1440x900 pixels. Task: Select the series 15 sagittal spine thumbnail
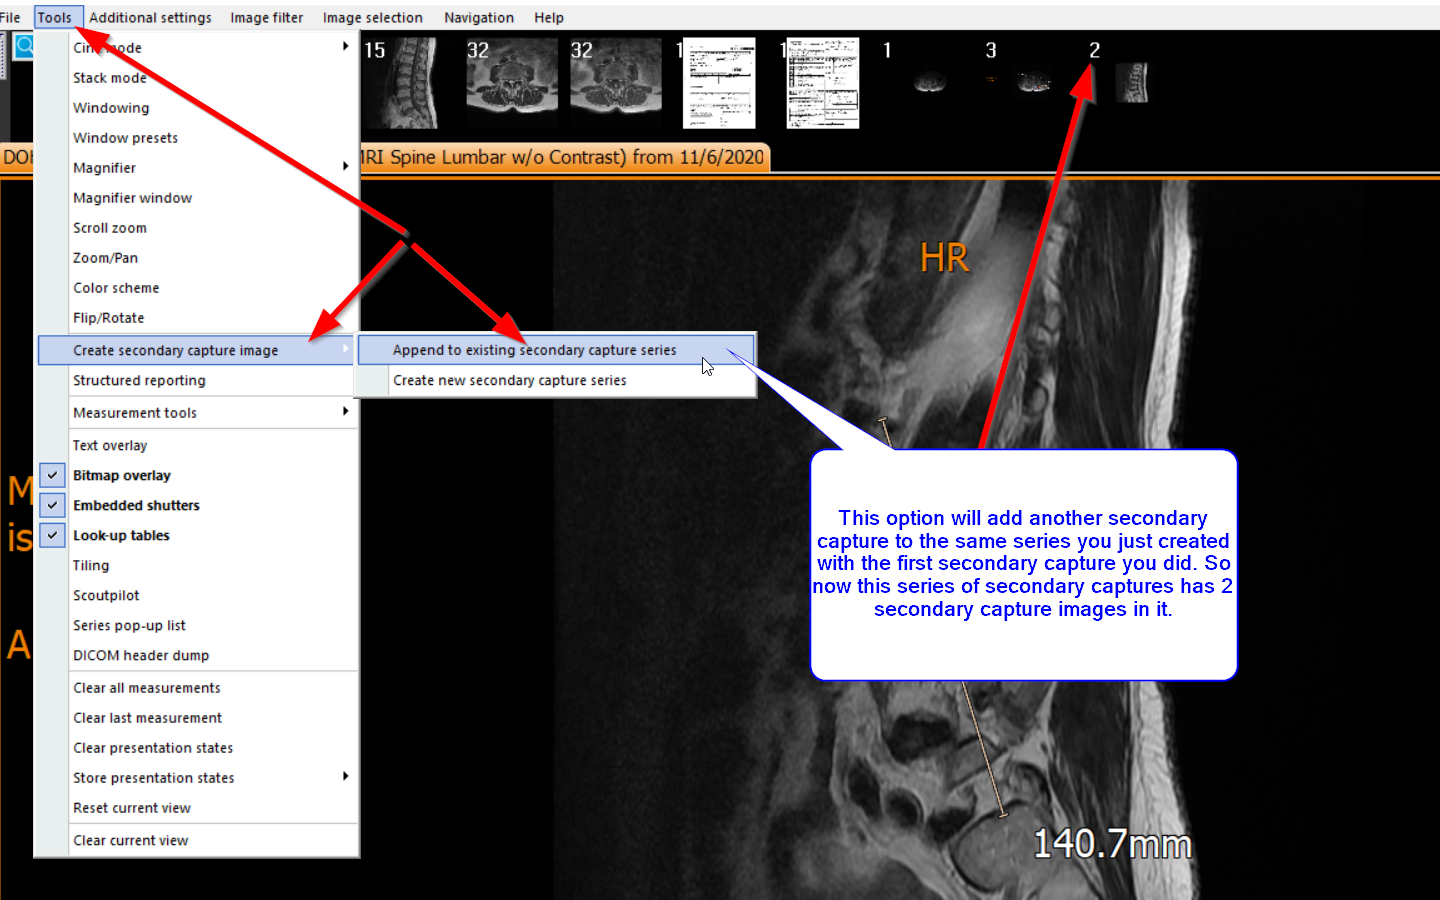tap(400, 83)
